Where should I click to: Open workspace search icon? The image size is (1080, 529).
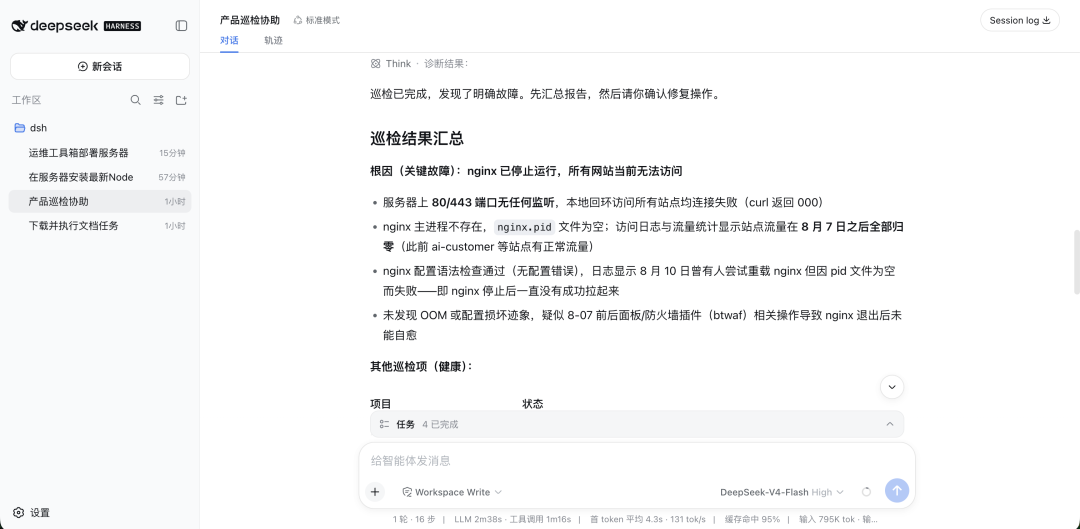pyautogui.click(x=136, y=100)
